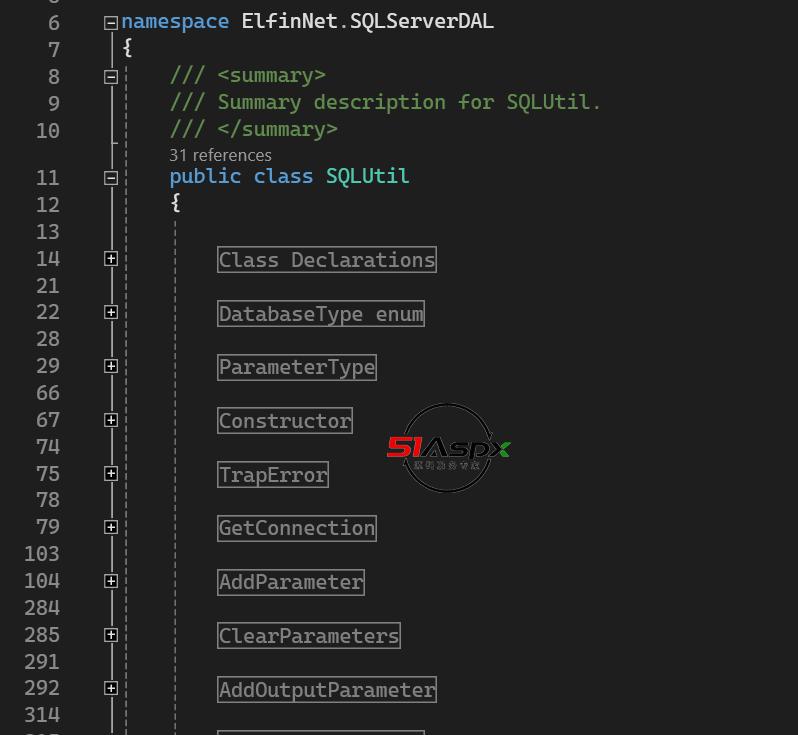798x735 pixels.
Task: Collapse the SQLUtil class definition
Action: (111, 177)
